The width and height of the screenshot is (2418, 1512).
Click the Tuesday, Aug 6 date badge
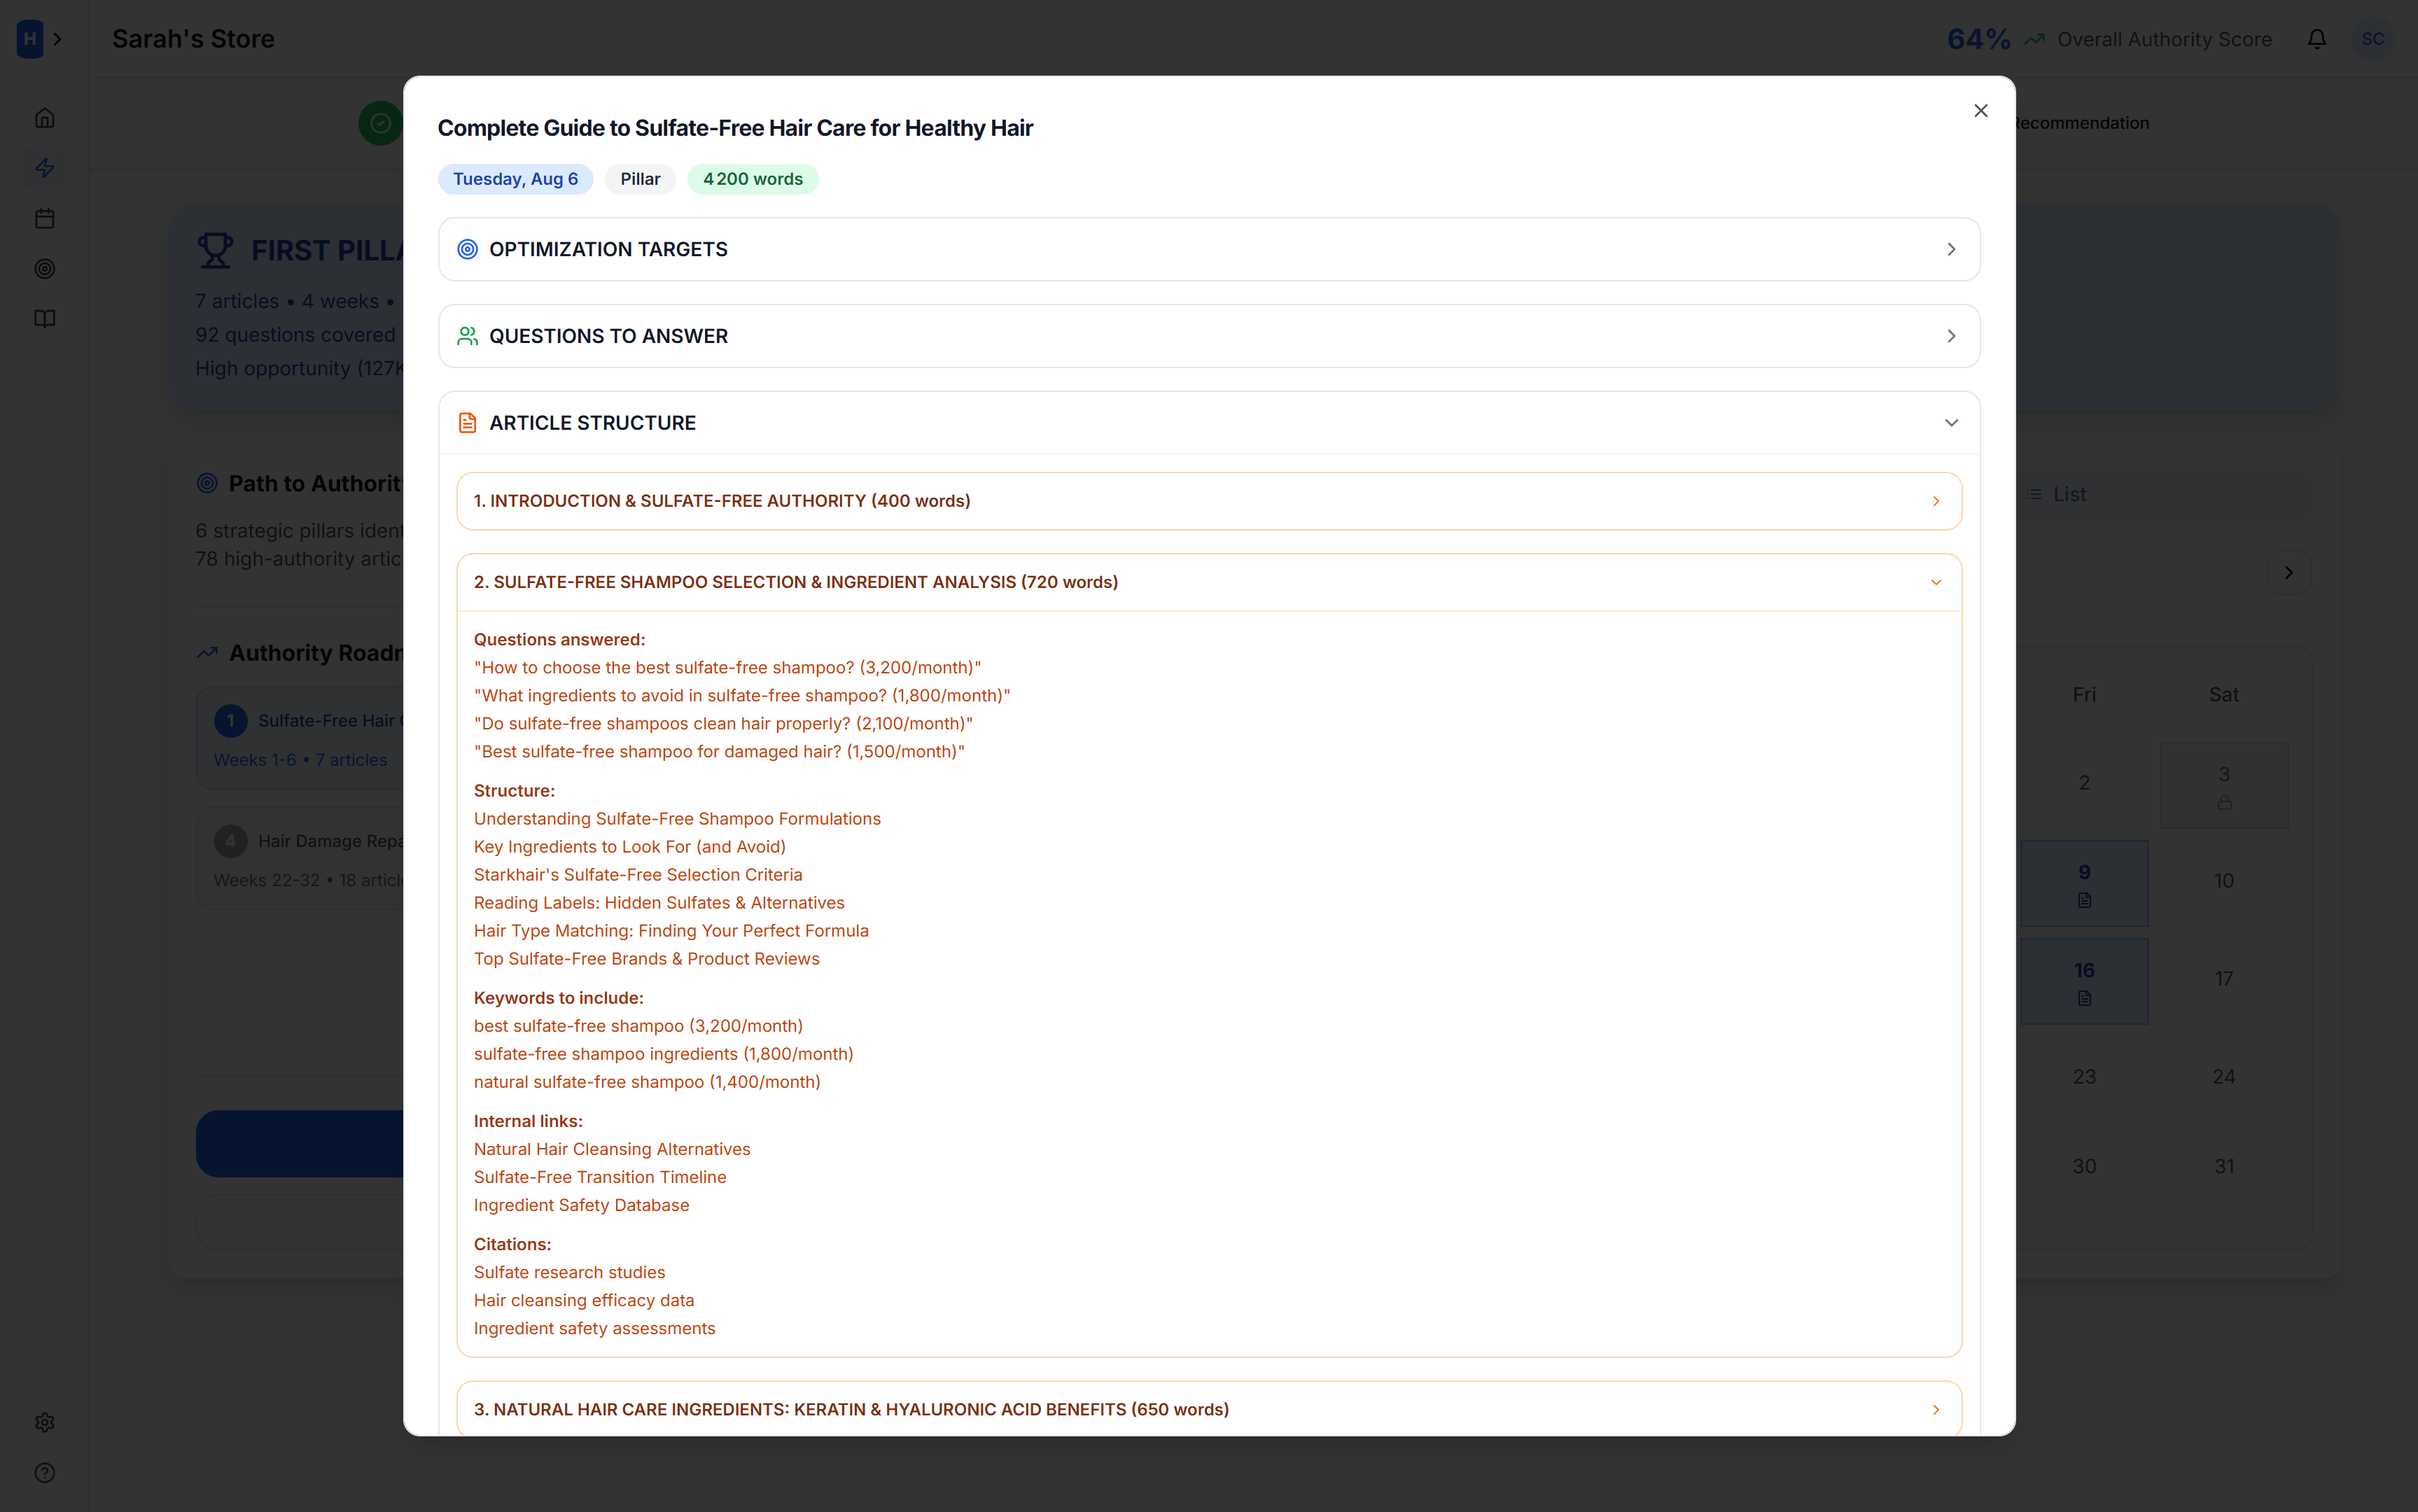pos(515,179)
